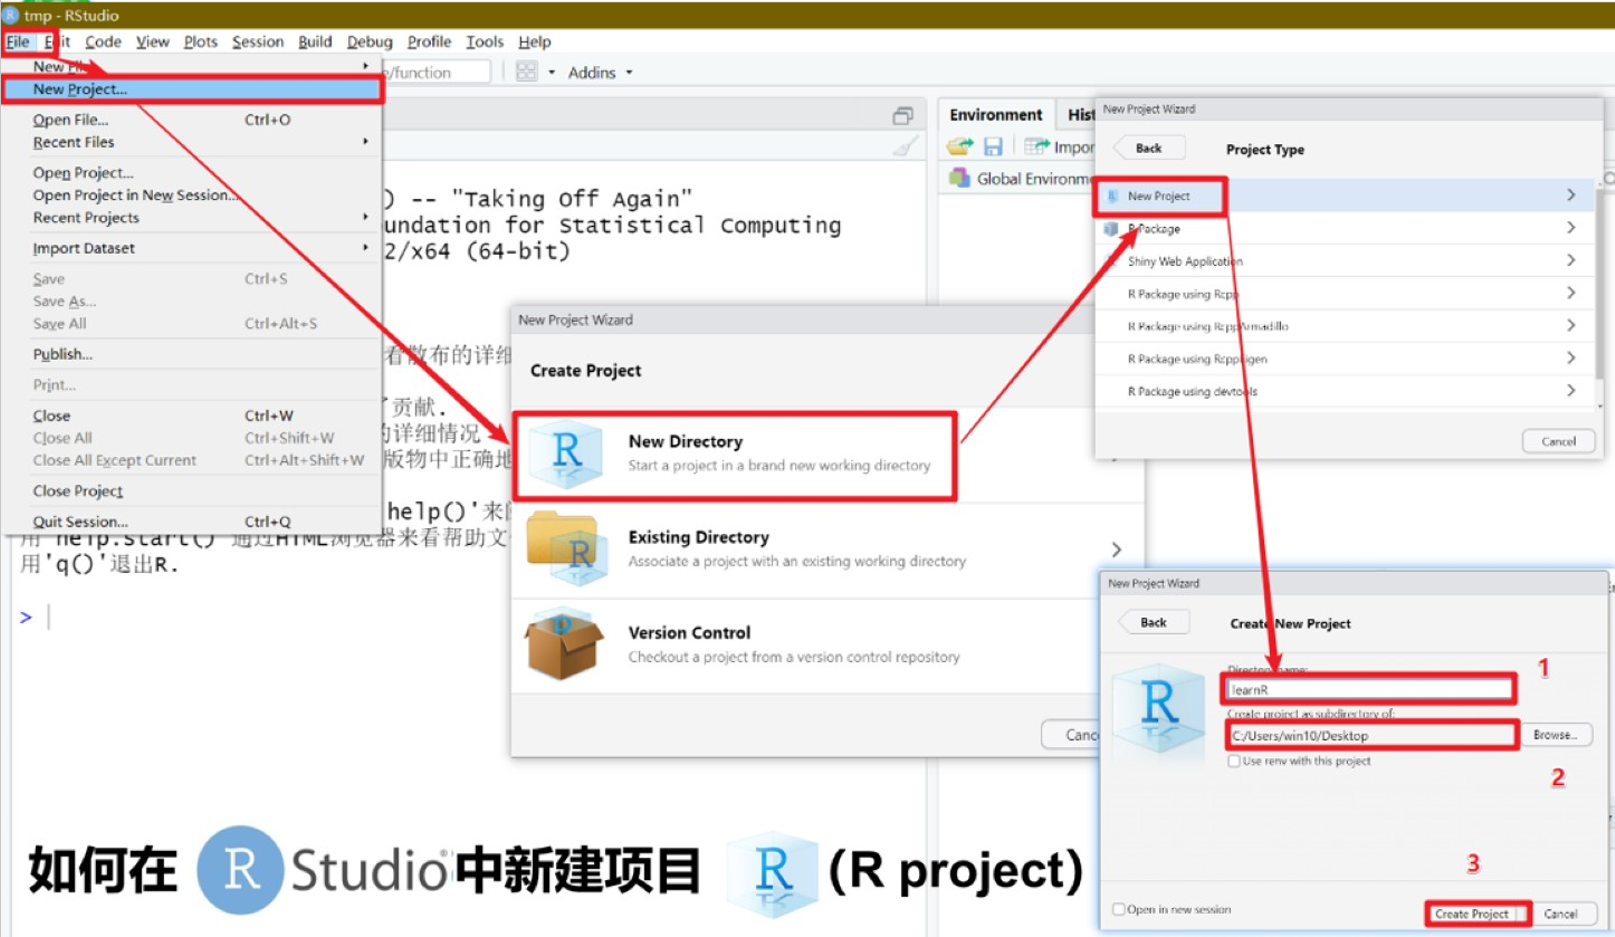Image resolution: width=1615 pixels, height=937 pixels.
Task: Open the Addins dropdown
Action: [x=600, y=72]
